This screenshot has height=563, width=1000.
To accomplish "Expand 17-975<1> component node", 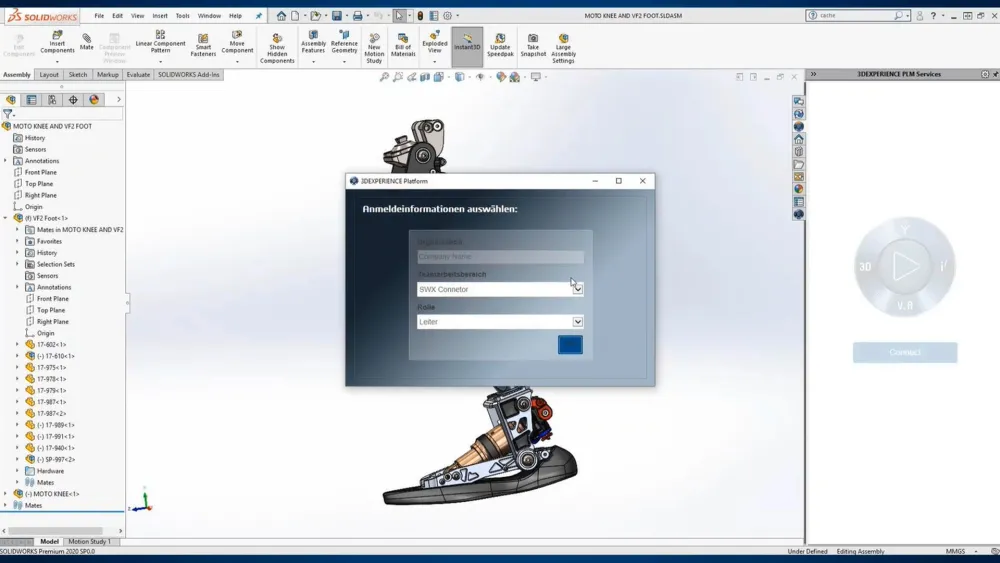I will [17, 367].
